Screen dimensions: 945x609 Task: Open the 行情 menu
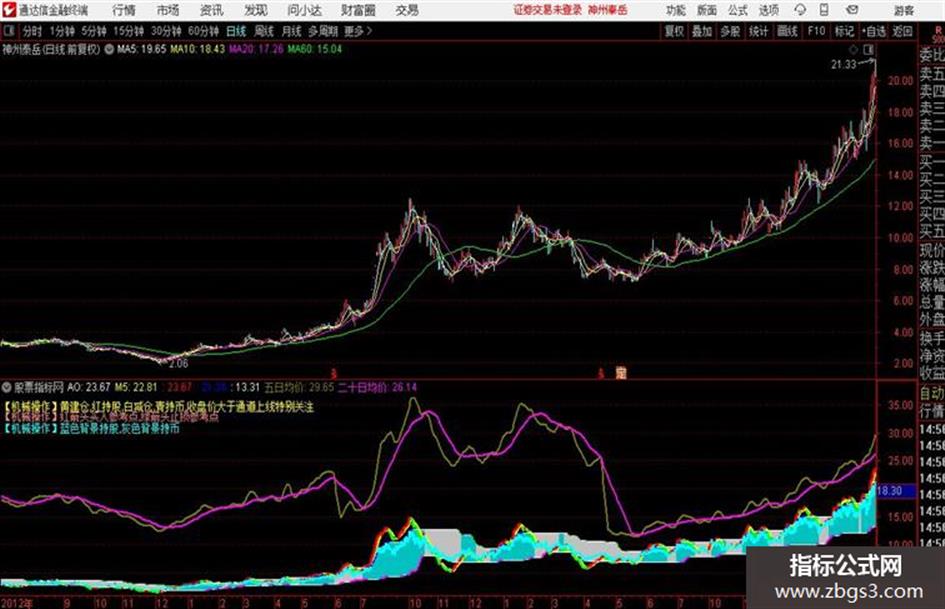124,10
